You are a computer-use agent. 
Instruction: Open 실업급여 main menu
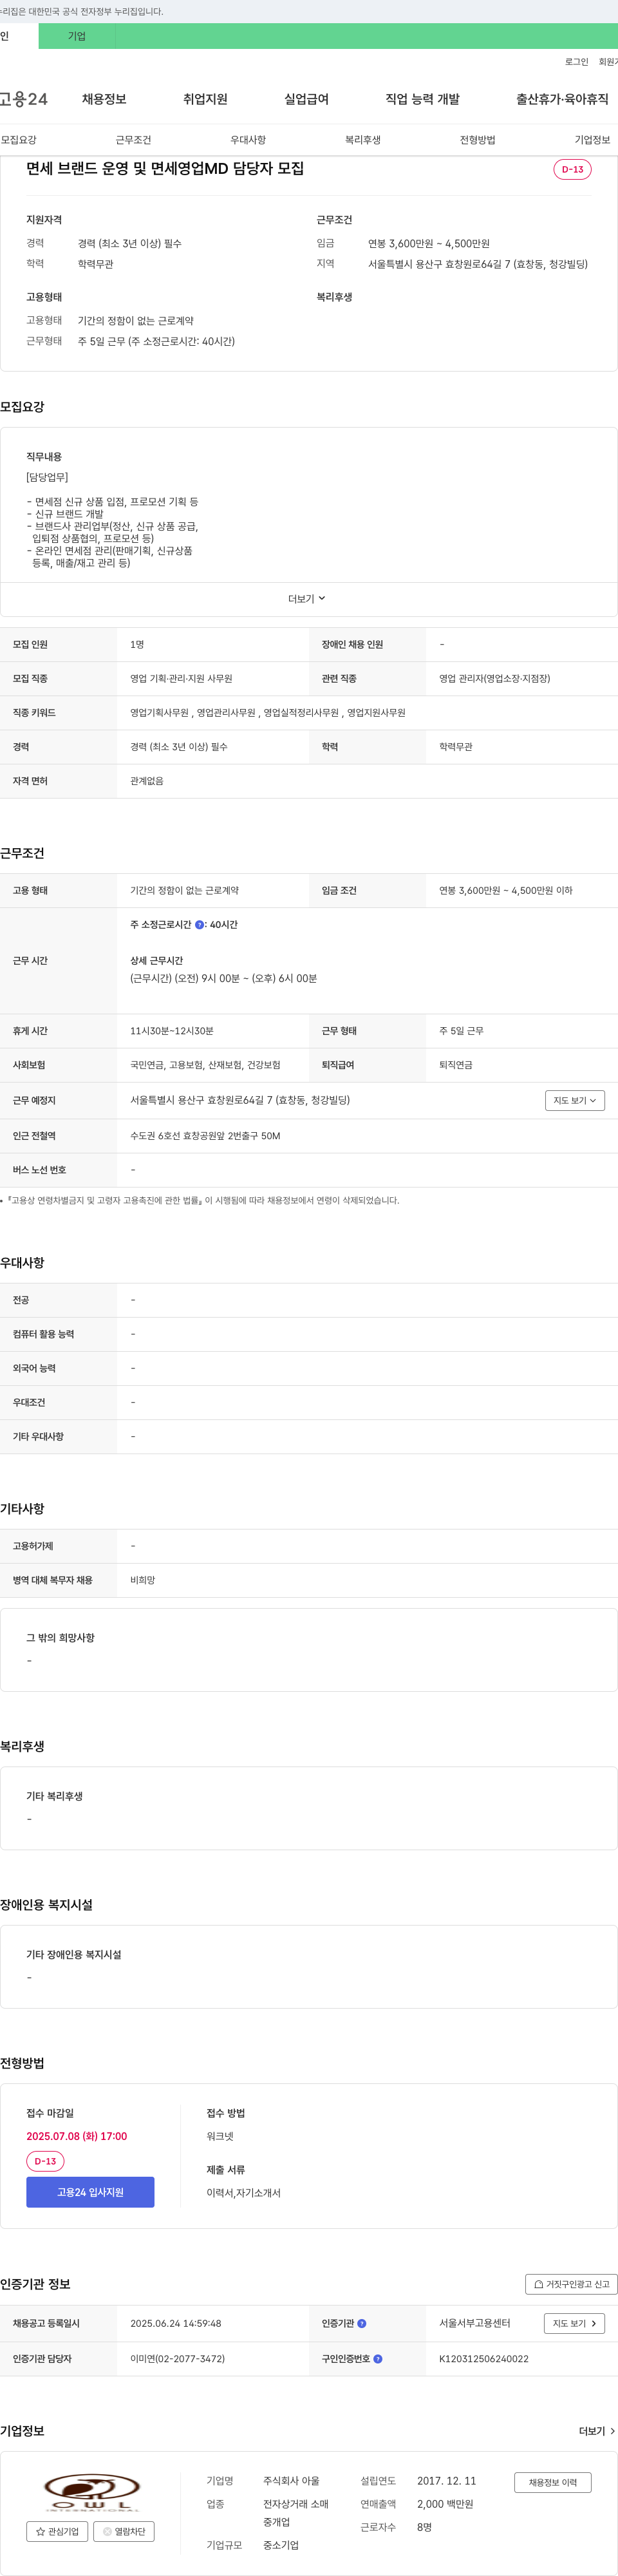306,99
